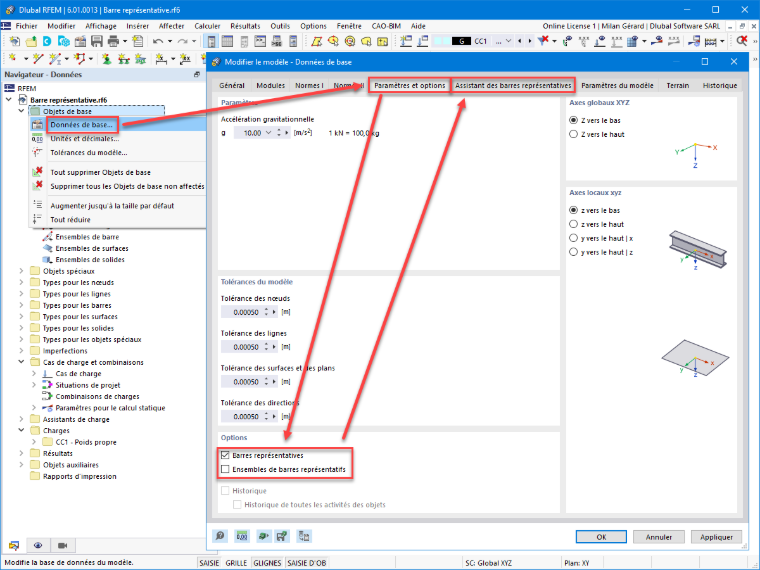
Task: Open gravitational acceleration value dropdown
Action: tap(269, 133)
